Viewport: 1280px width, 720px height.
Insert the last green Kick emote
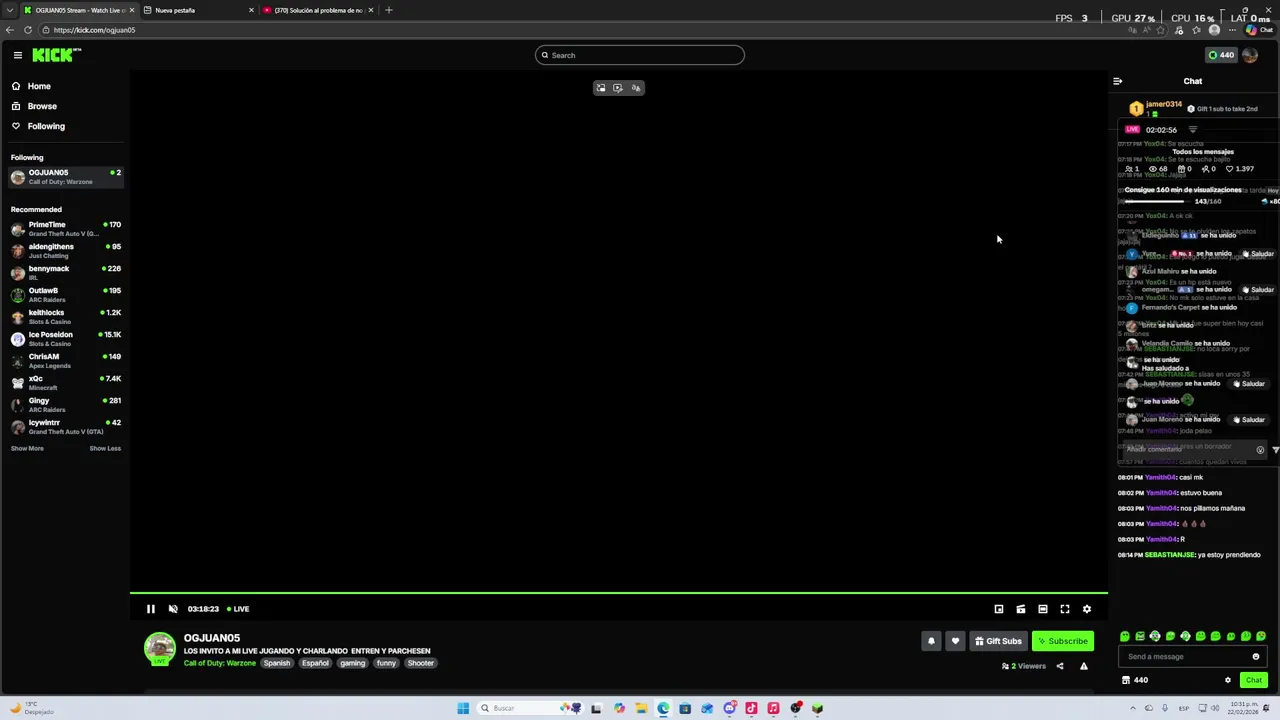pos(1261,636)
